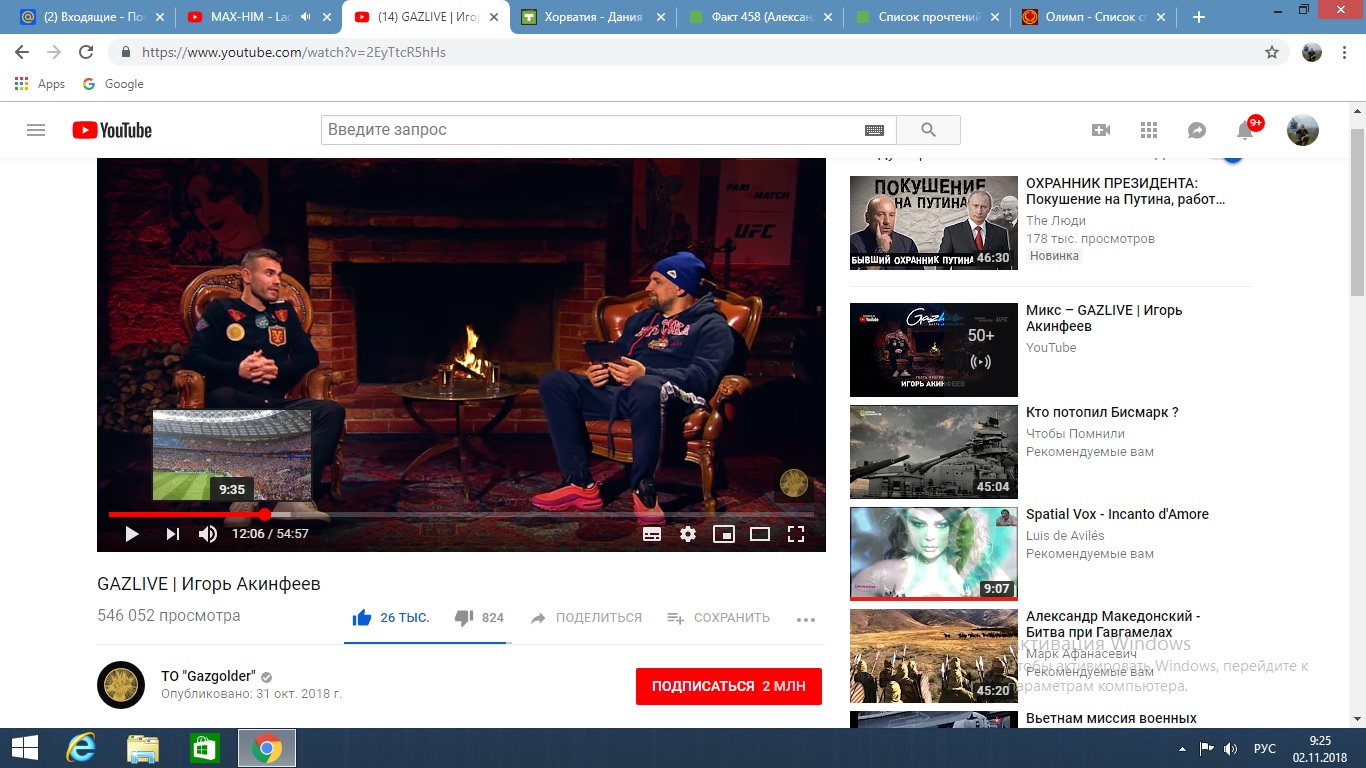The height and width of the screenshot is (768, 1366).
Task: Click the search magnifier button
Action: 928,130
